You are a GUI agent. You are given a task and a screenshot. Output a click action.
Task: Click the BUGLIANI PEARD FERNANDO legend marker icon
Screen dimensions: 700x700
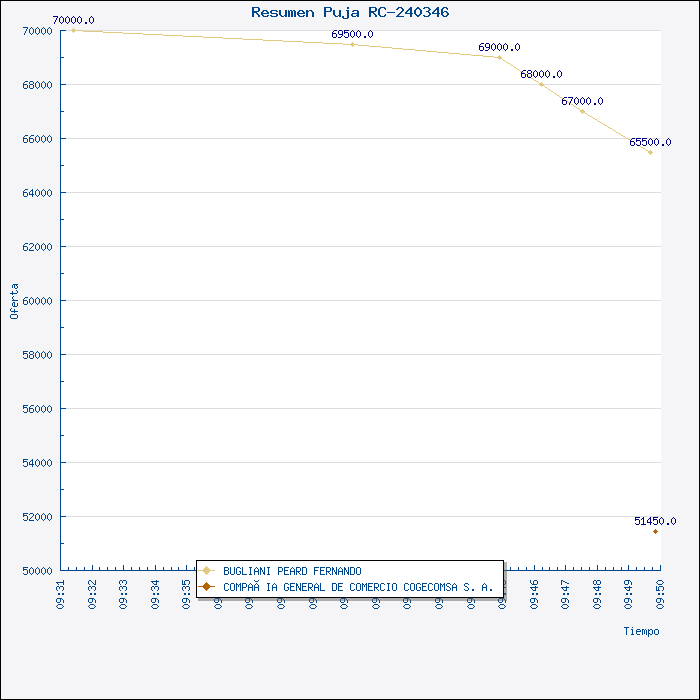pos(206,571)
